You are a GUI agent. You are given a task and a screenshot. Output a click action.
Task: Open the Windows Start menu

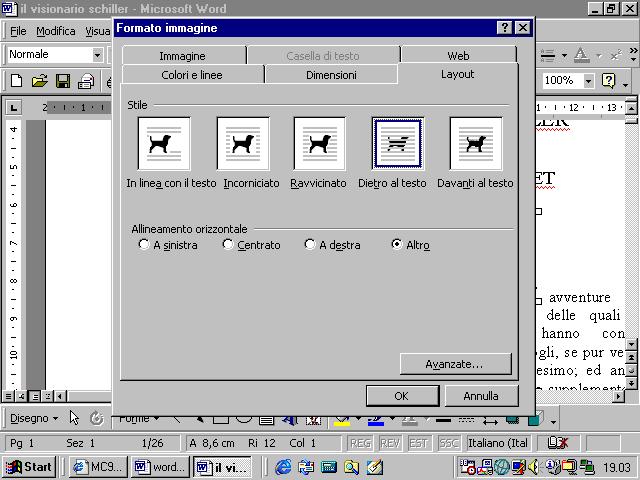(x=29, y=467)
